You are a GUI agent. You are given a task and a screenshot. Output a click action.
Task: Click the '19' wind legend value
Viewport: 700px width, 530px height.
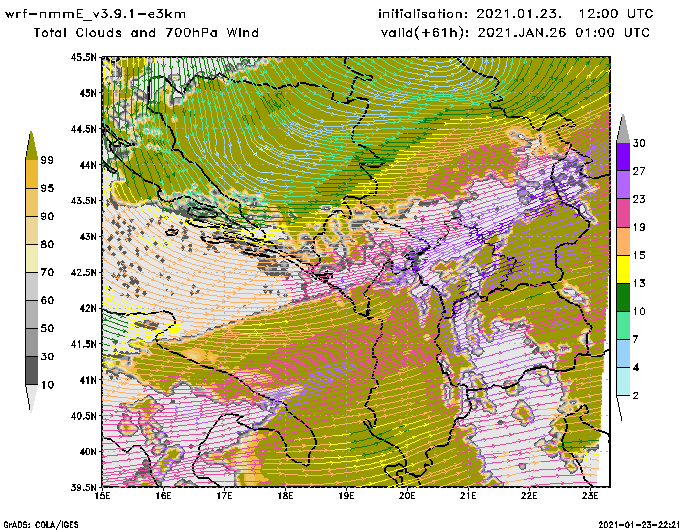tap(639, 227)
